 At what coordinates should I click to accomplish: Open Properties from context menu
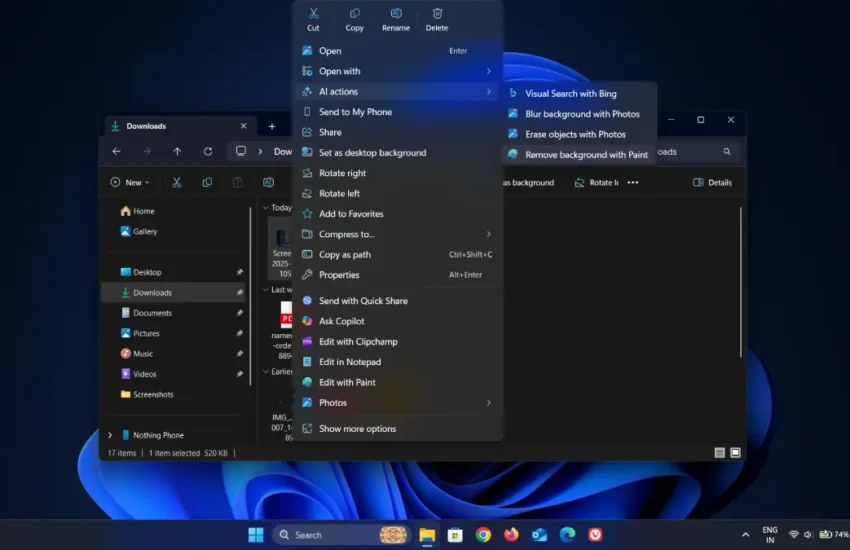[397, 275]
